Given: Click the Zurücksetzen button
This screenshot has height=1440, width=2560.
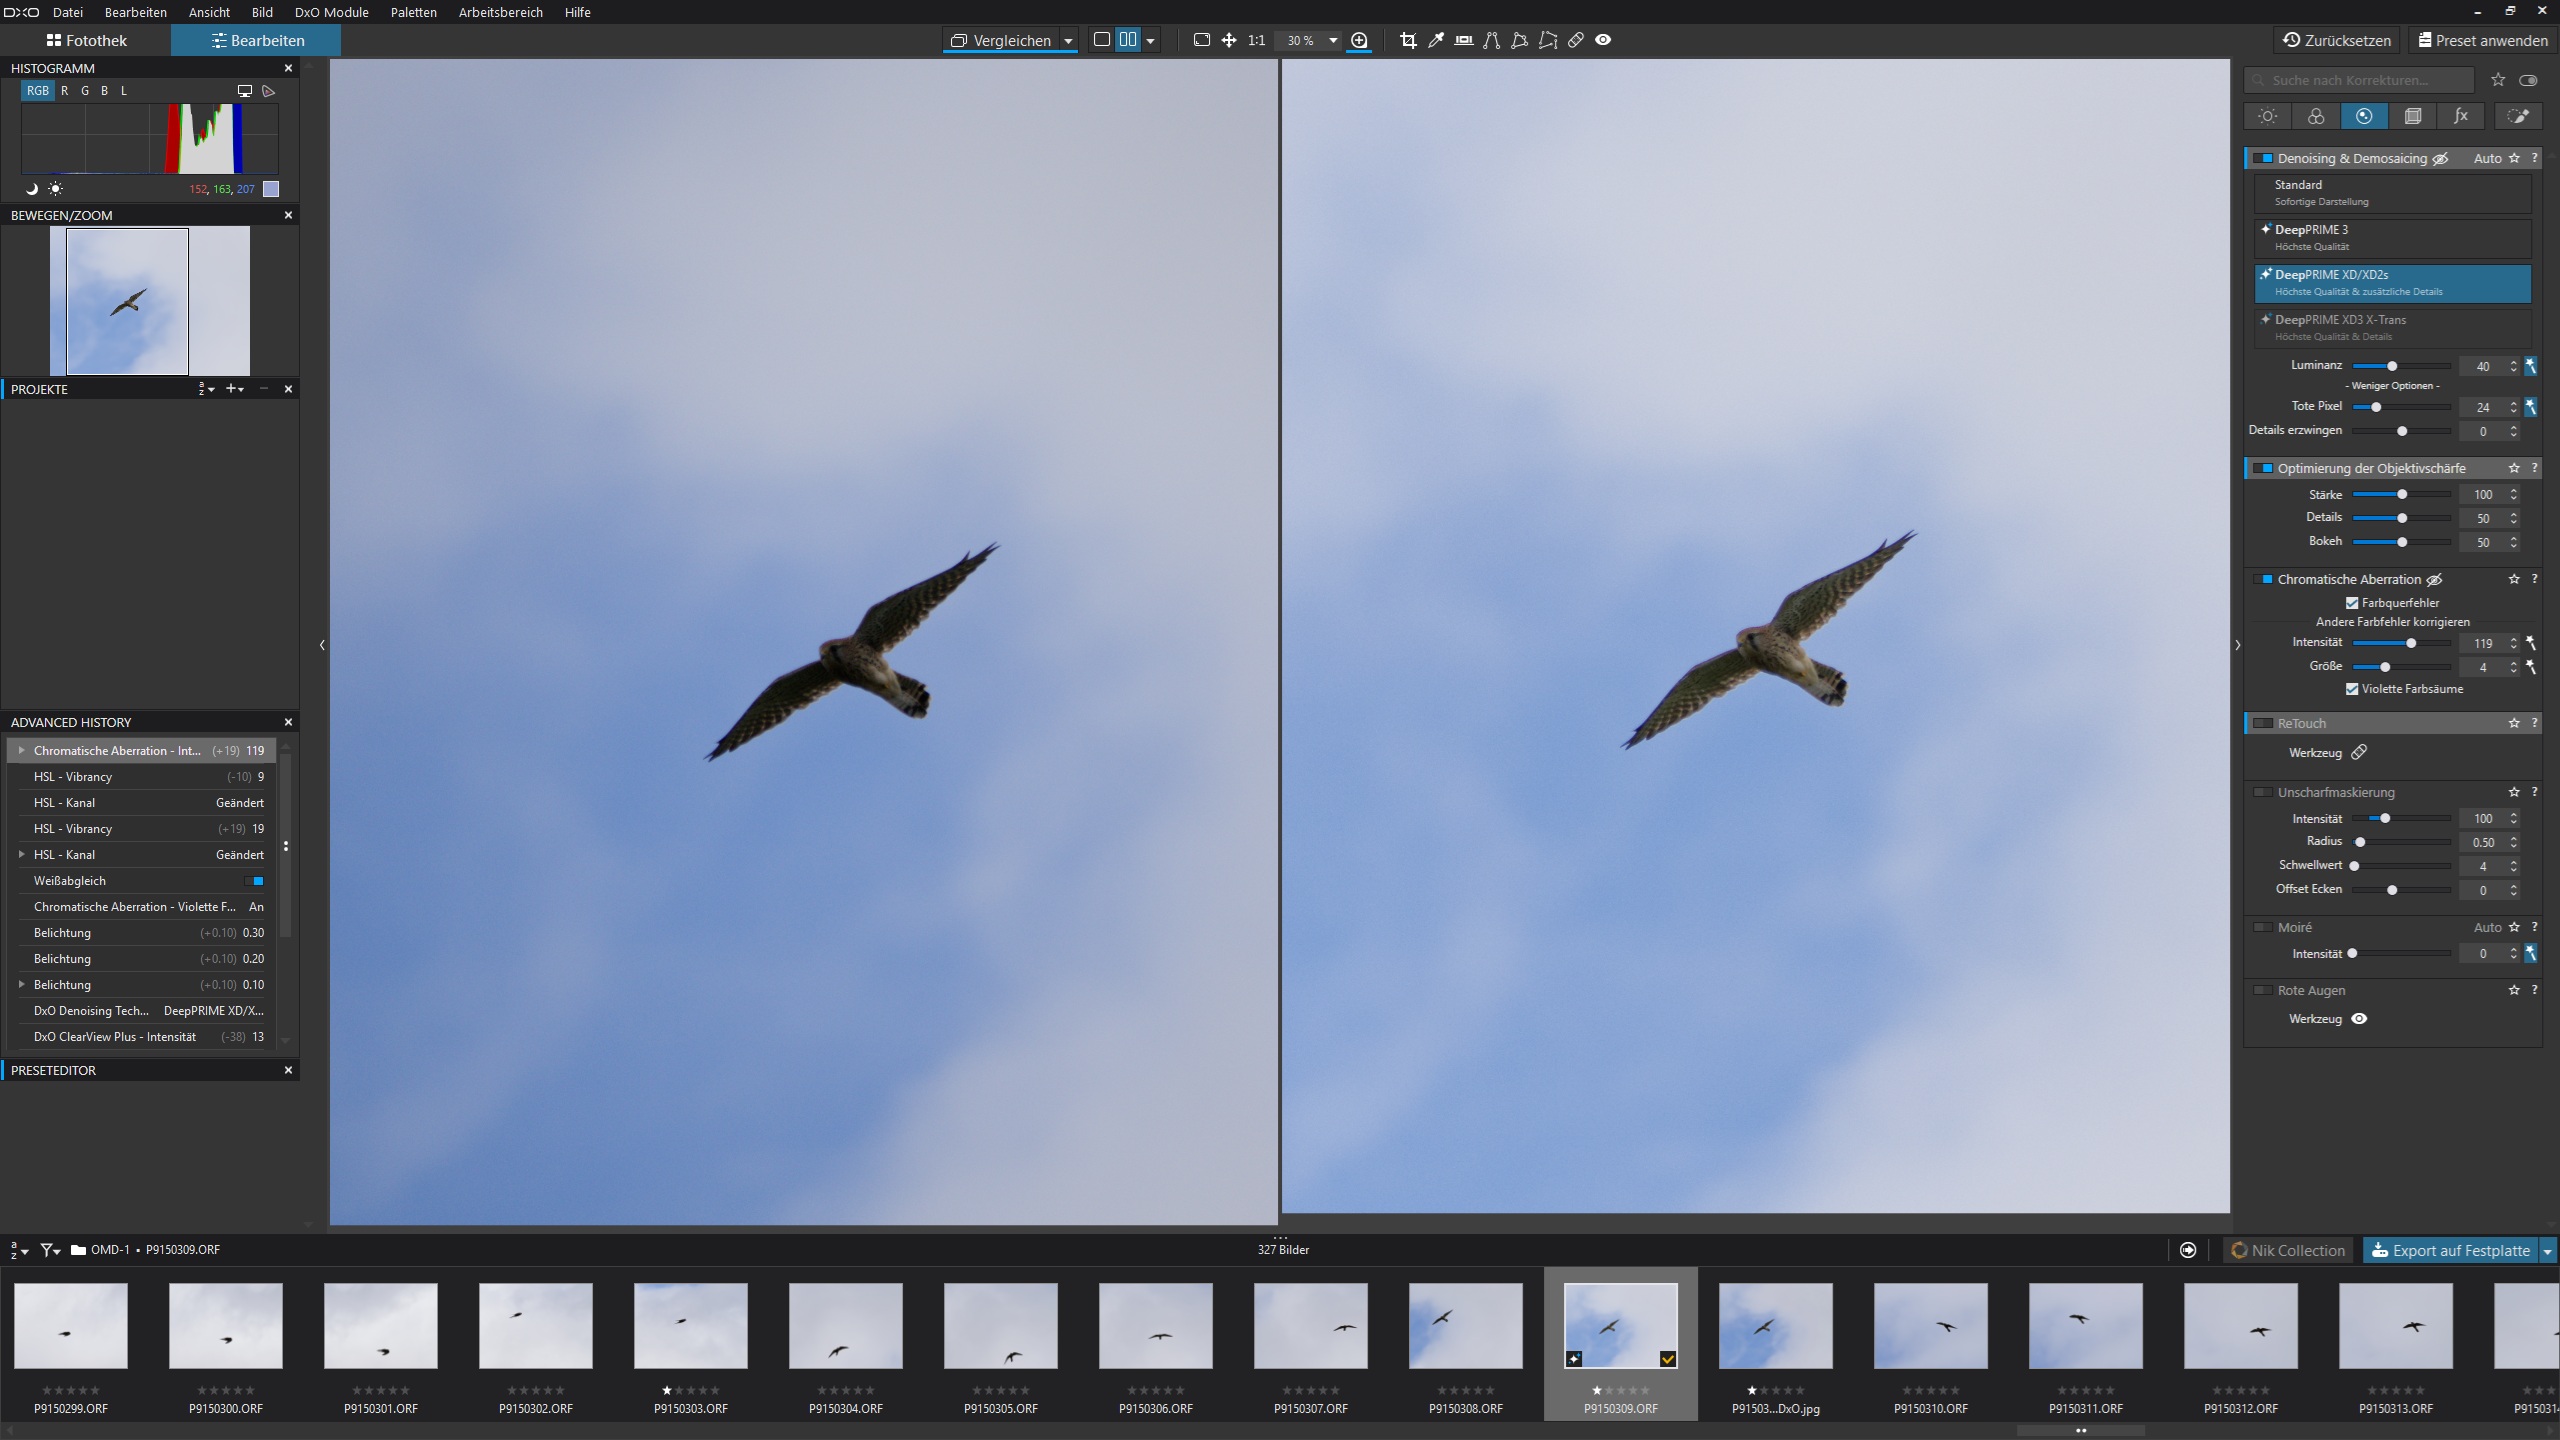Looking at the screenshot, I should point(2337,40).
